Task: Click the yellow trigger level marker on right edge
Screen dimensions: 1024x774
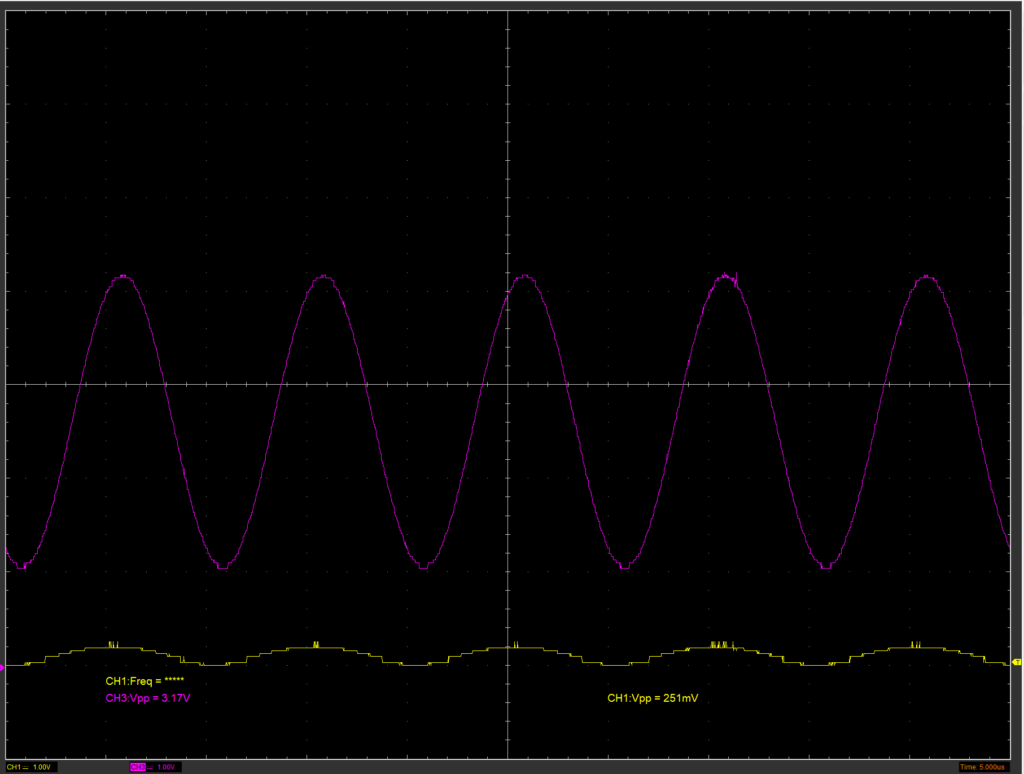Action: coord(1017,662)
